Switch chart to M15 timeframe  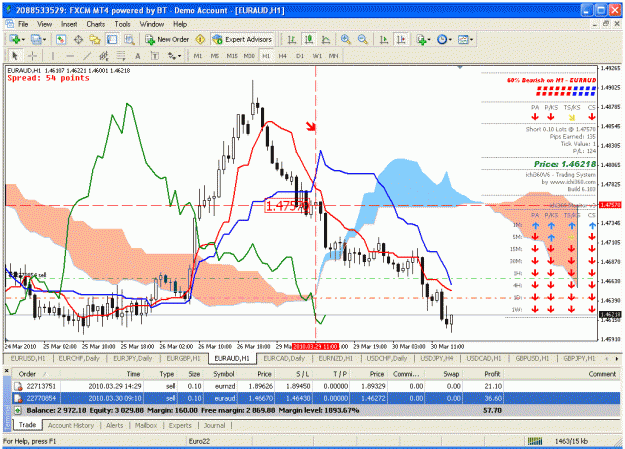tap(232, 56)
